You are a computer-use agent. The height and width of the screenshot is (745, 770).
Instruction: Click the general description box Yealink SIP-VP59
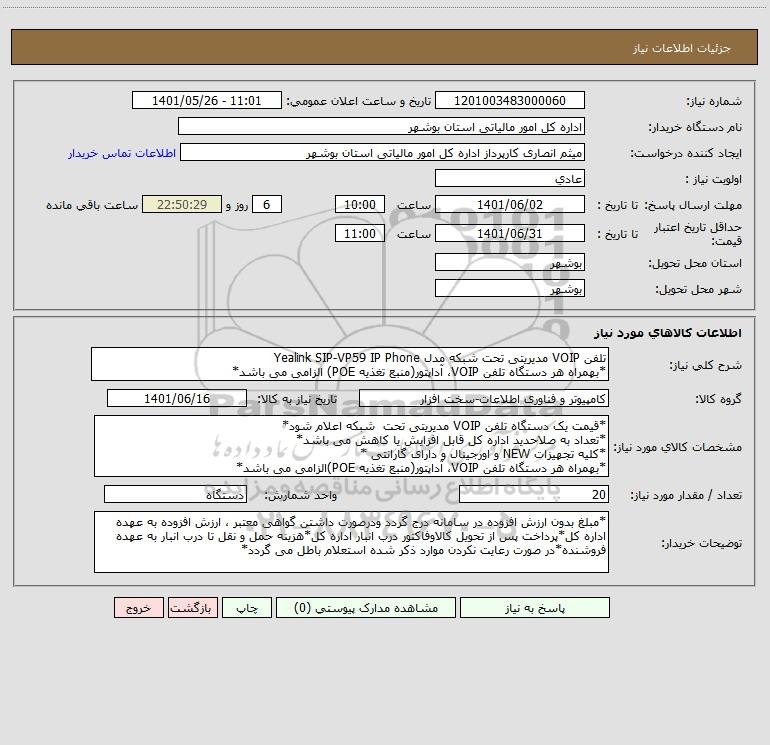[x=350, y=364]
